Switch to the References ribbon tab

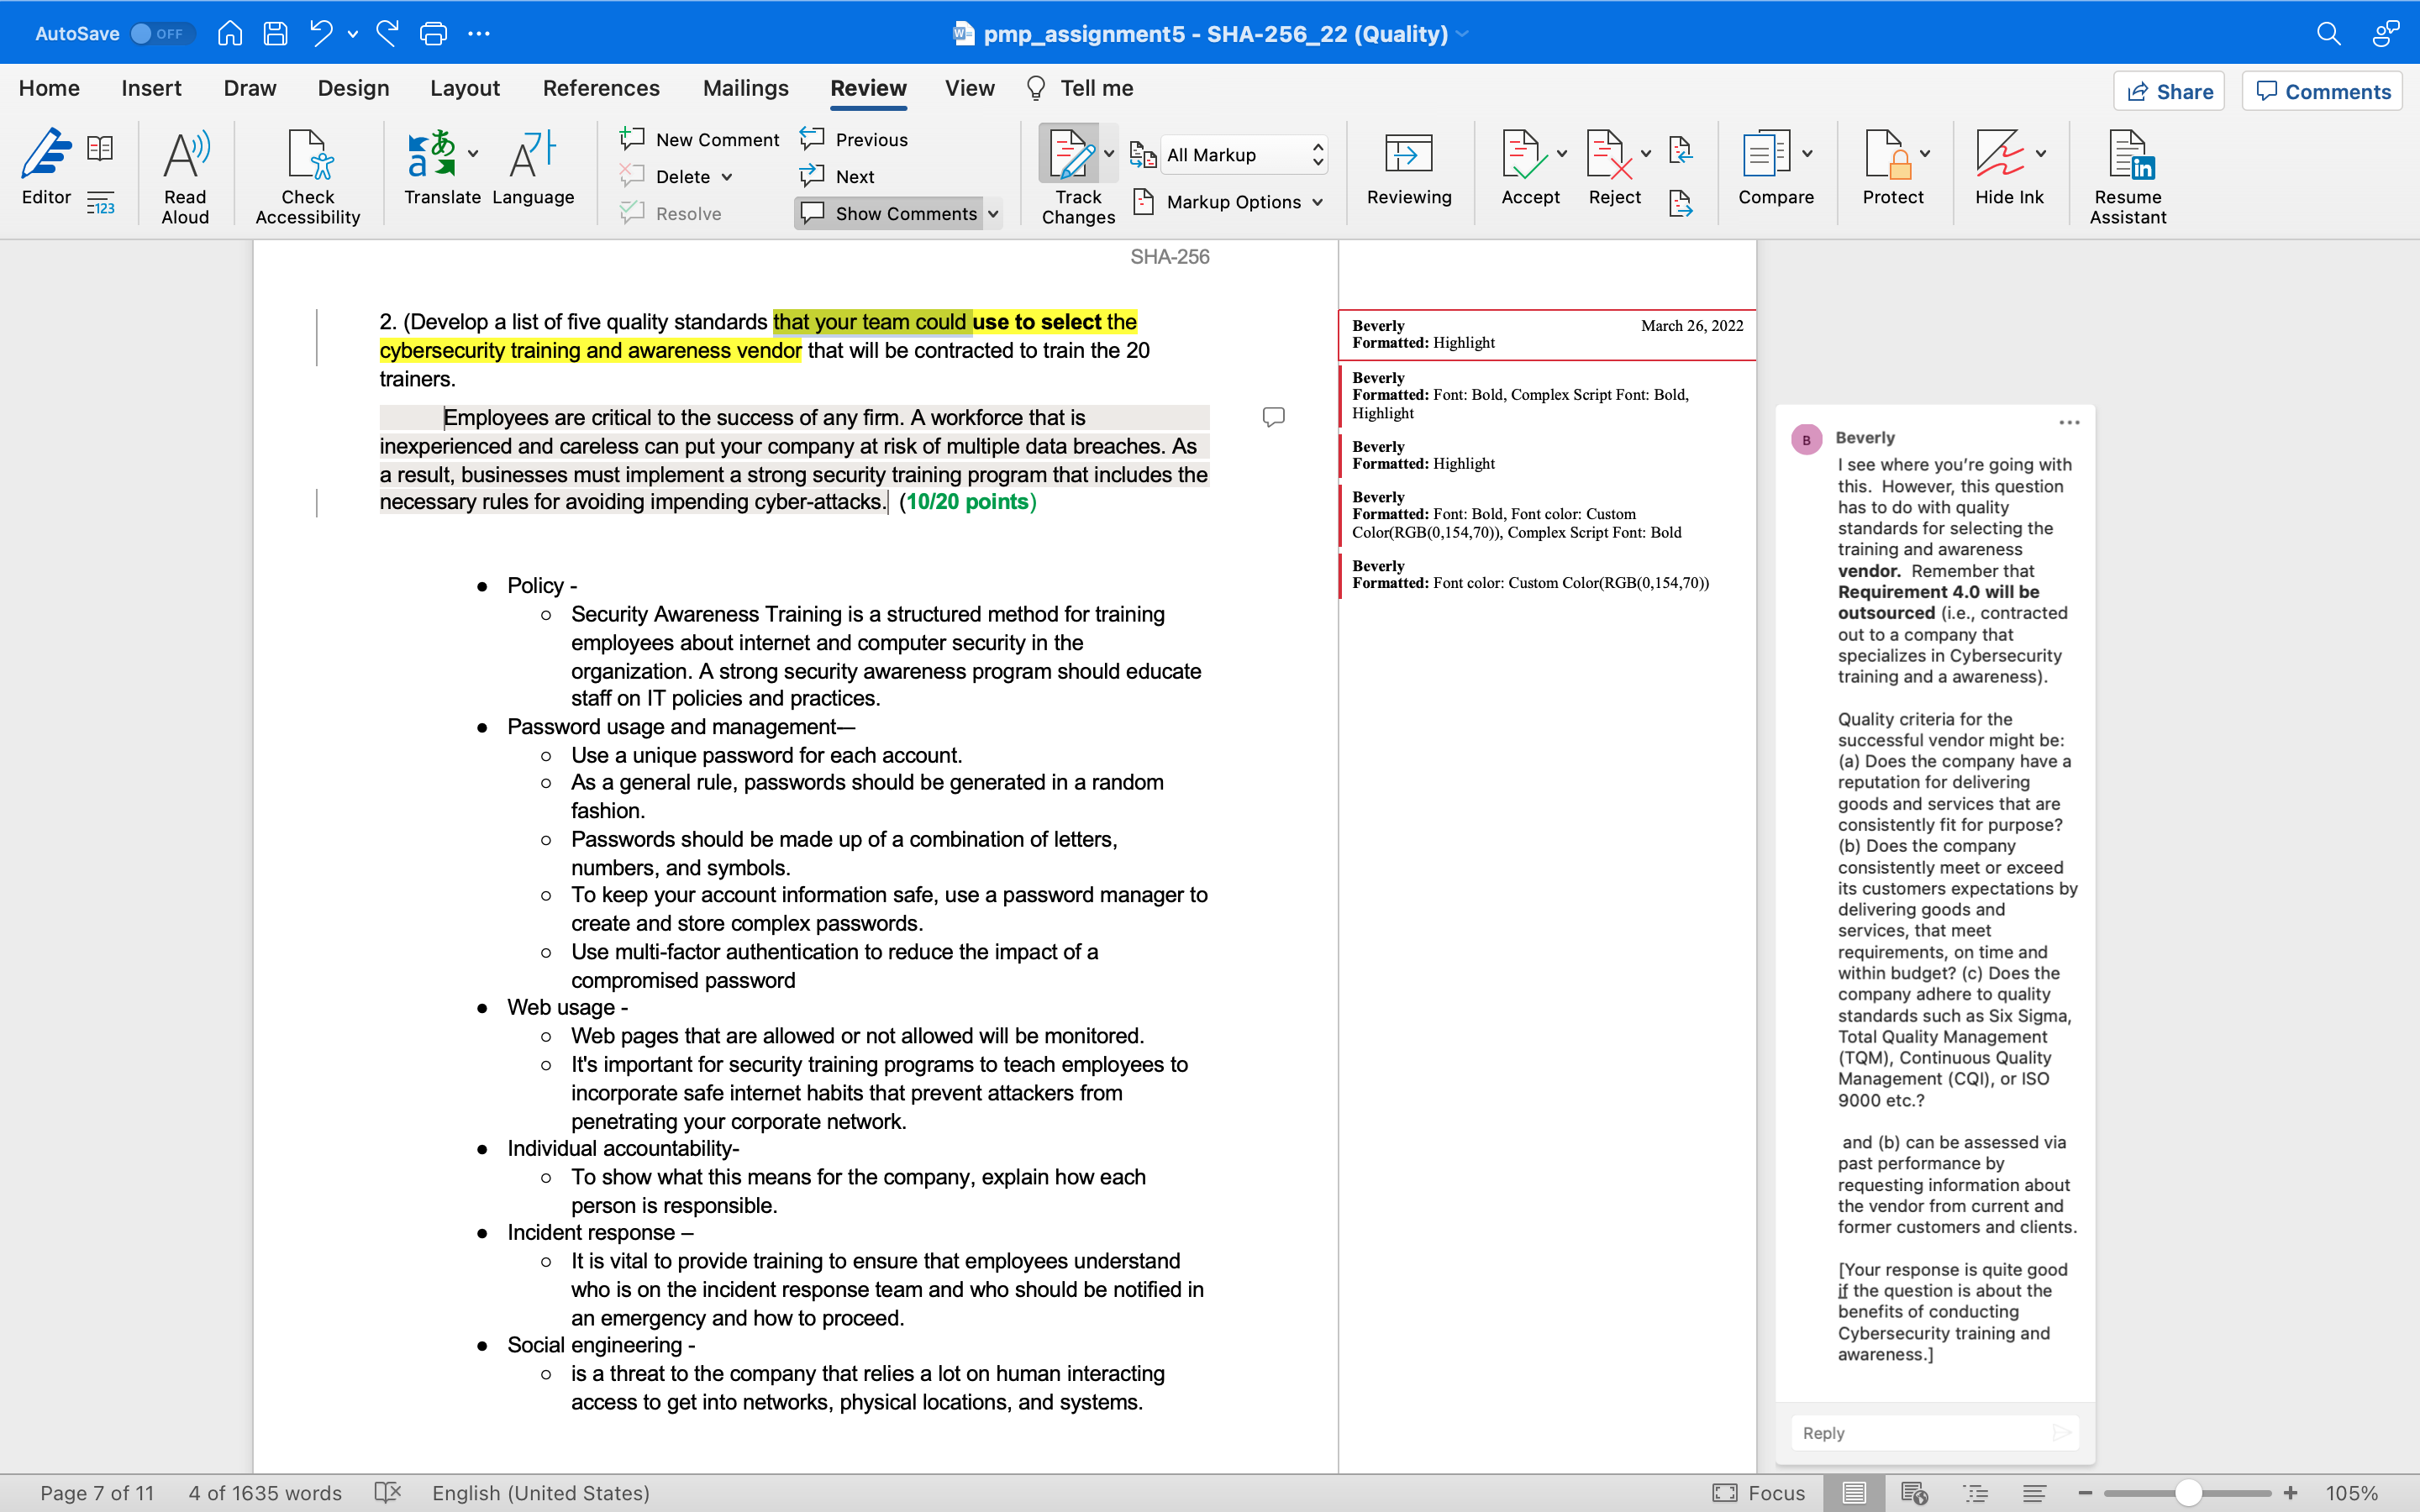(601, 88)
